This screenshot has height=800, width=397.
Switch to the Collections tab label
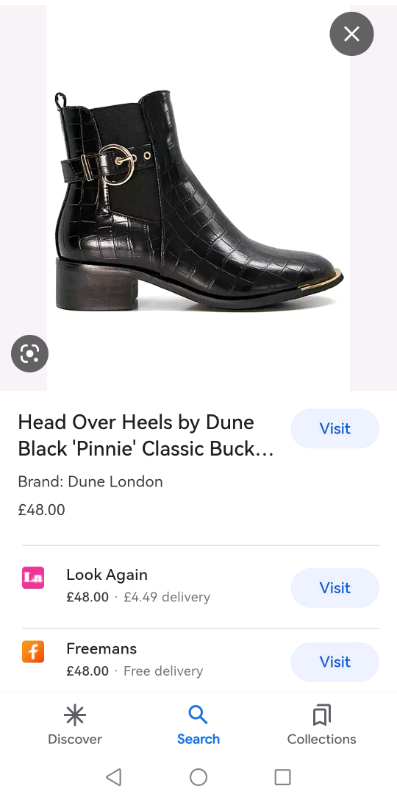(x=321, y=739)
